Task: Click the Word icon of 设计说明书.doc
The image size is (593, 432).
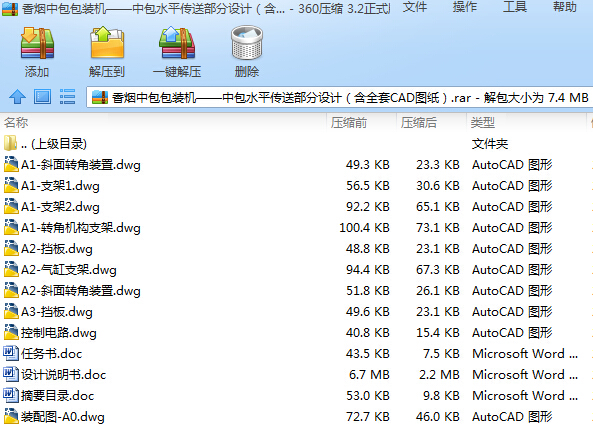Action: pos(11,374)
